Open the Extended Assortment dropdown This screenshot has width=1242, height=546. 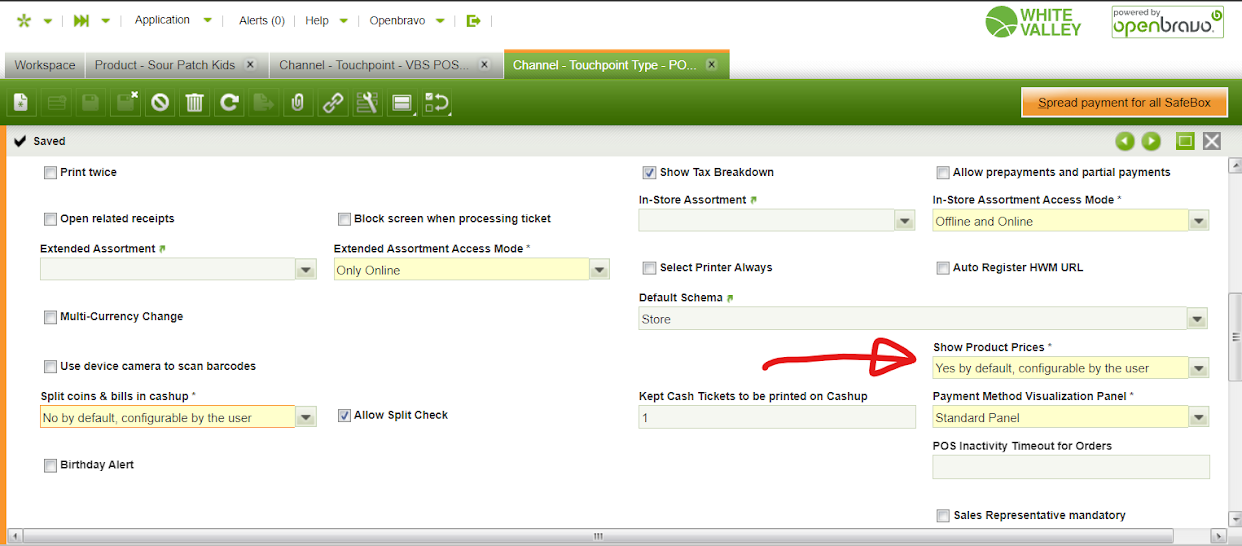coord(306,270)
